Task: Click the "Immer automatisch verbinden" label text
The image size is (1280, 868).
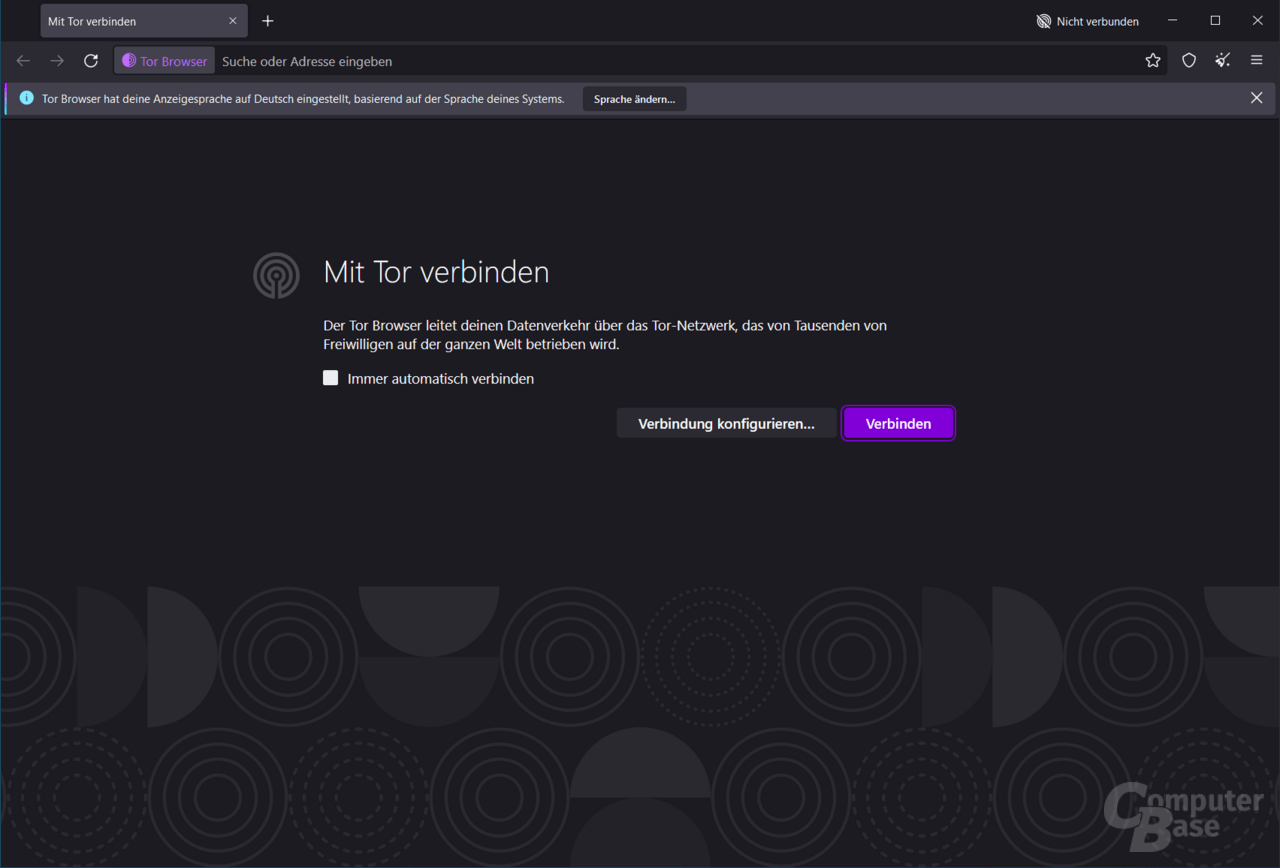Action: (441, 379)
